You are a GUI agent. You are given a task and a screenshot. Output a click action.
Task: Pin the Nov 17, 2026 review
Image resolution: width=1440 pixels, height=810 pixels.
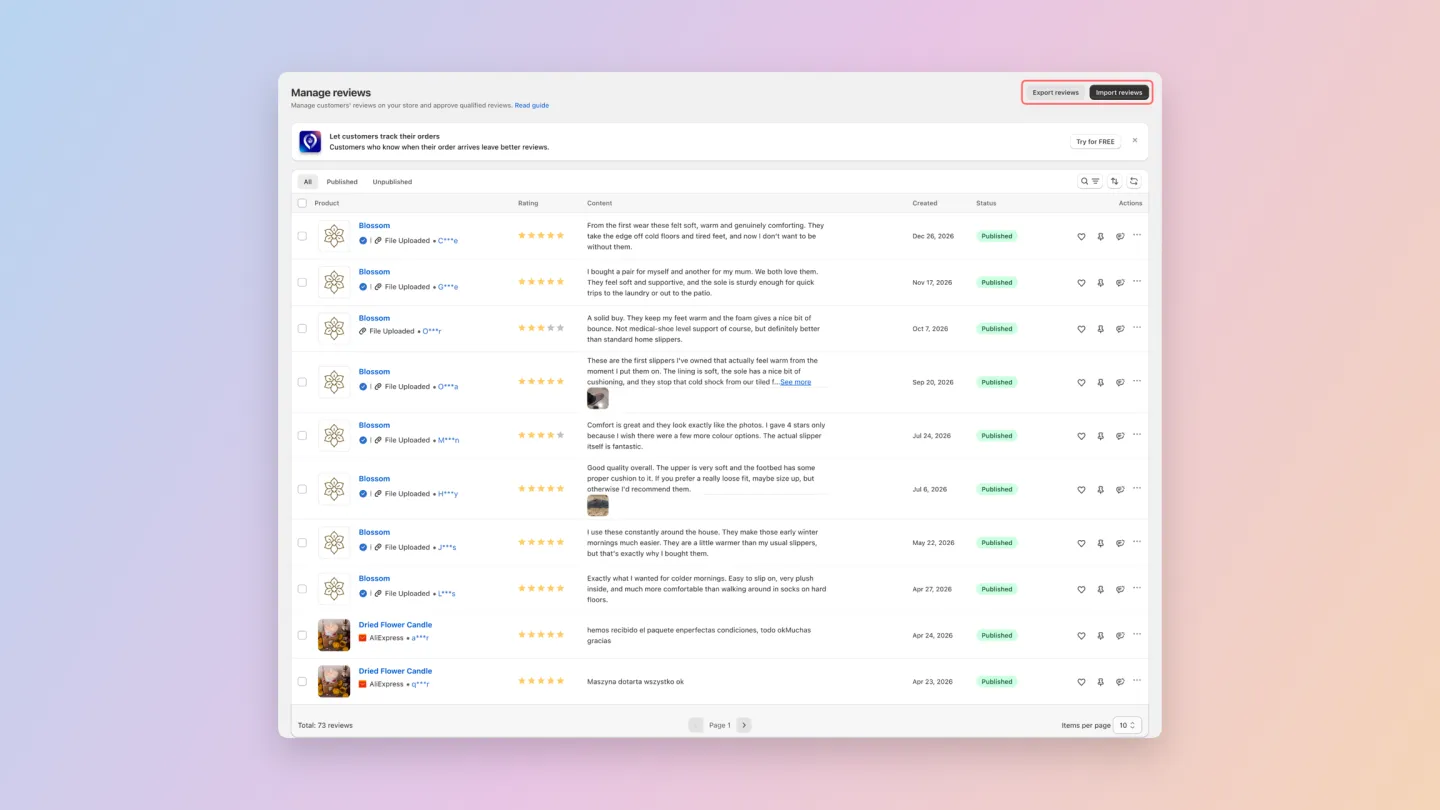point(1100,283)
